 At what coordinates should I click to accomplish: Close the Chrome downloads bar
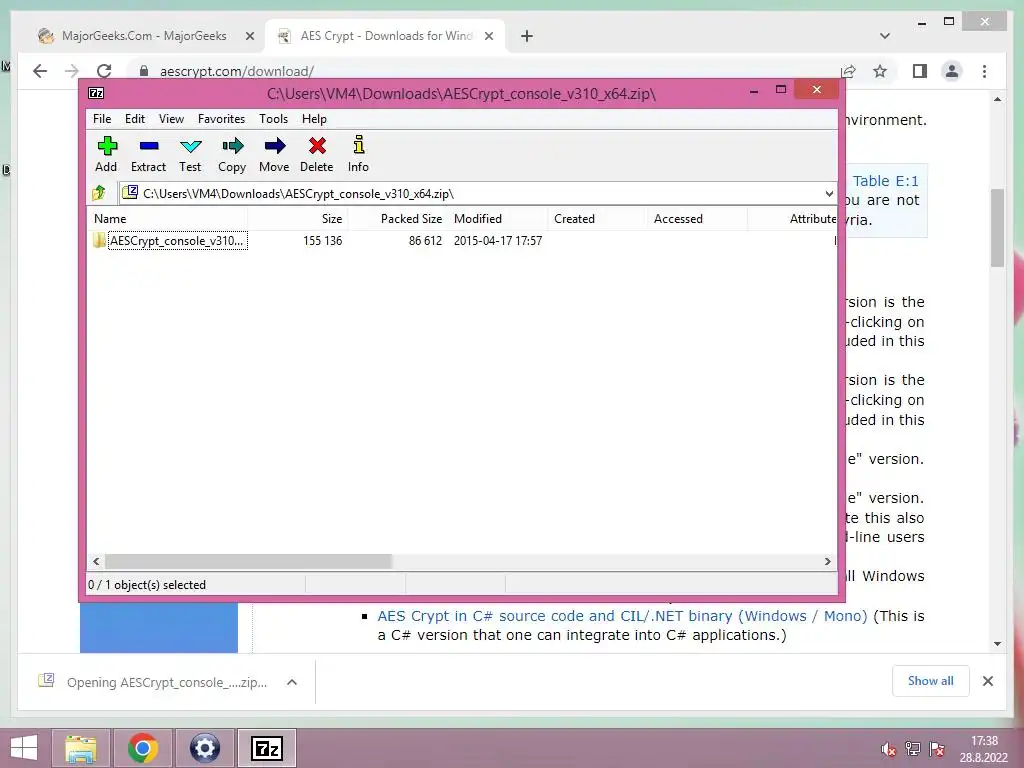(988, 681)
